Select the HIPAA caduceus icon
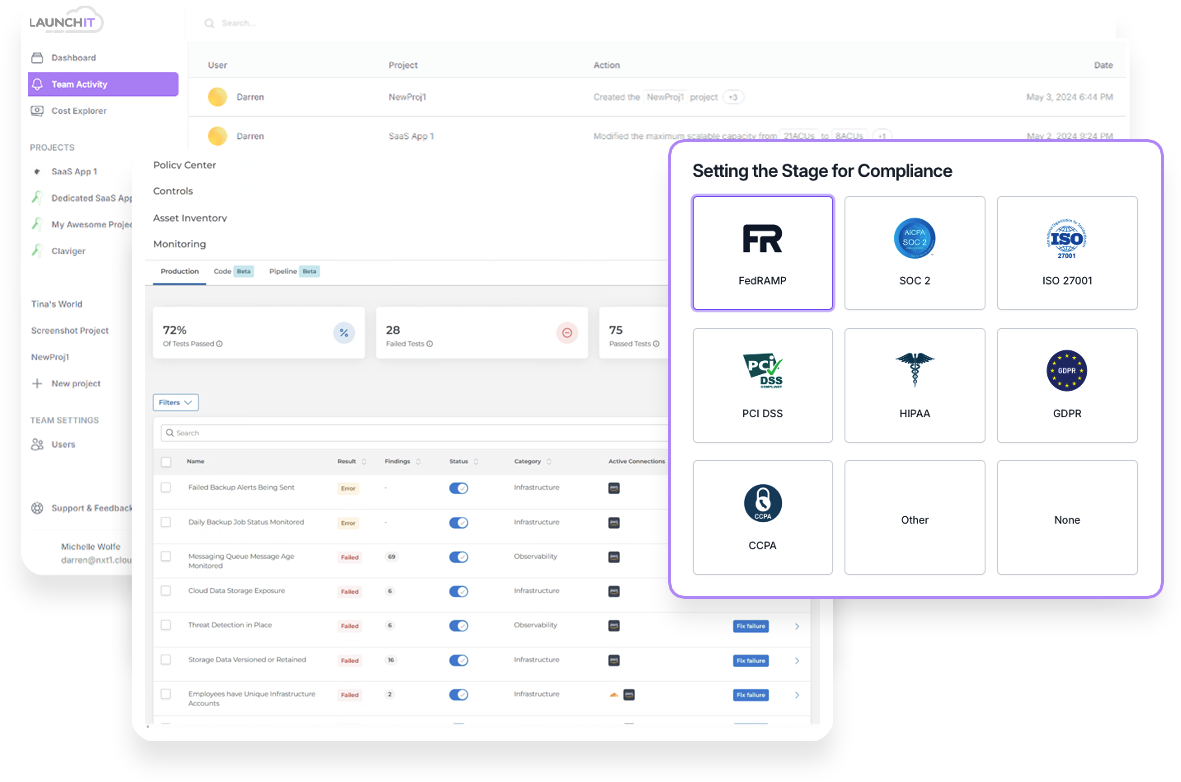 (914, 370)
